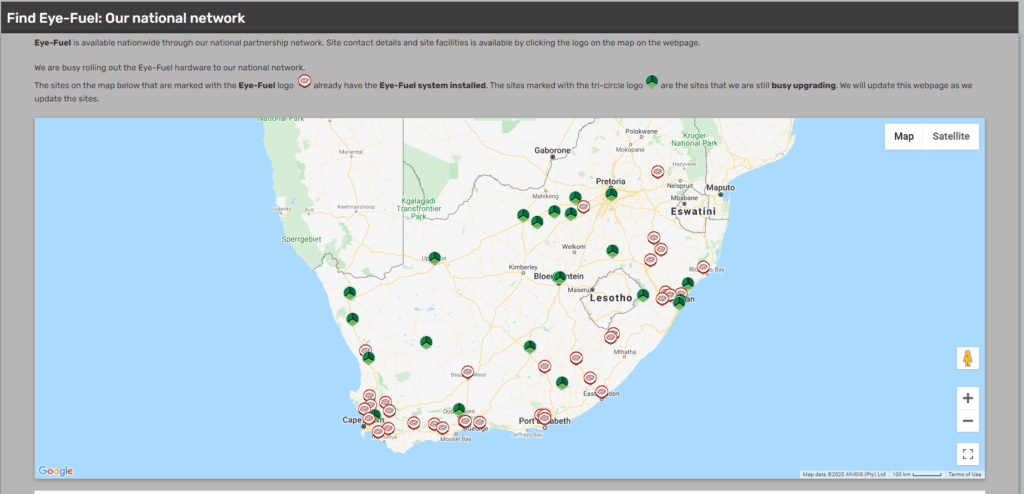Select the Map view tab
Screen dimensions: 1024x494
[904, 137]
